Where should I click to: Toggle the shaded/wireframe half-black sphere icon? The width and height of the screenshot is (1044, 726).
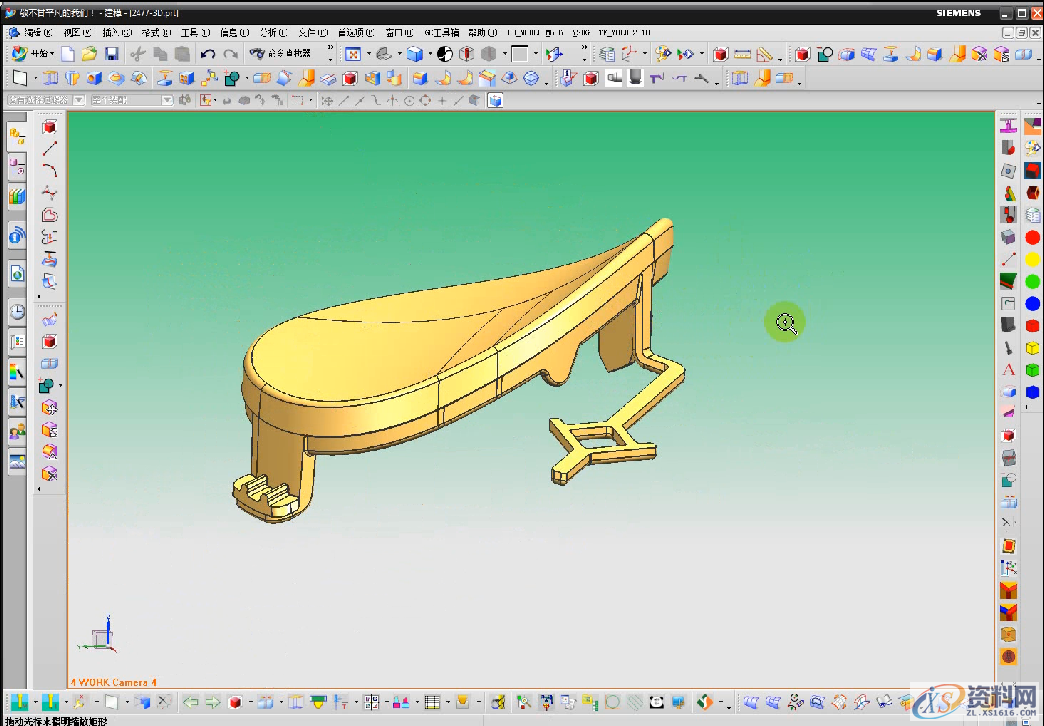[445, 54]
